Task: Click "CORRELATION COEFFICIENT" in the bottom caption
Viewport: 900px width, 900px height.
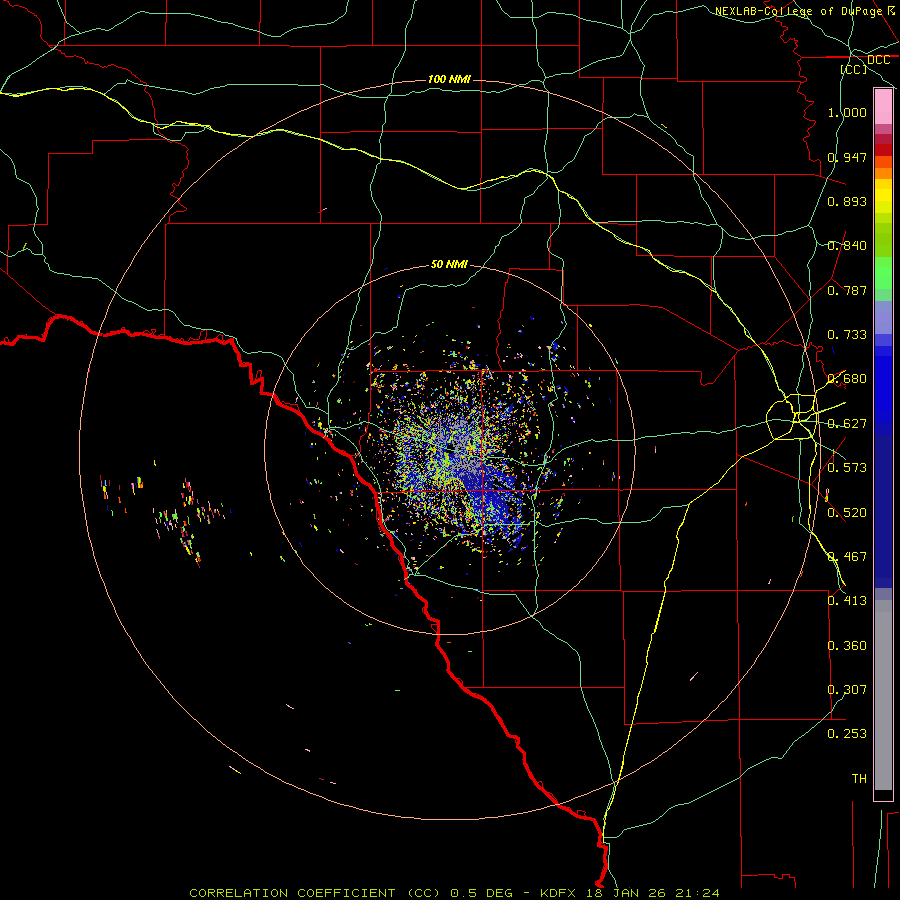Action: click(x=292, y=893)
